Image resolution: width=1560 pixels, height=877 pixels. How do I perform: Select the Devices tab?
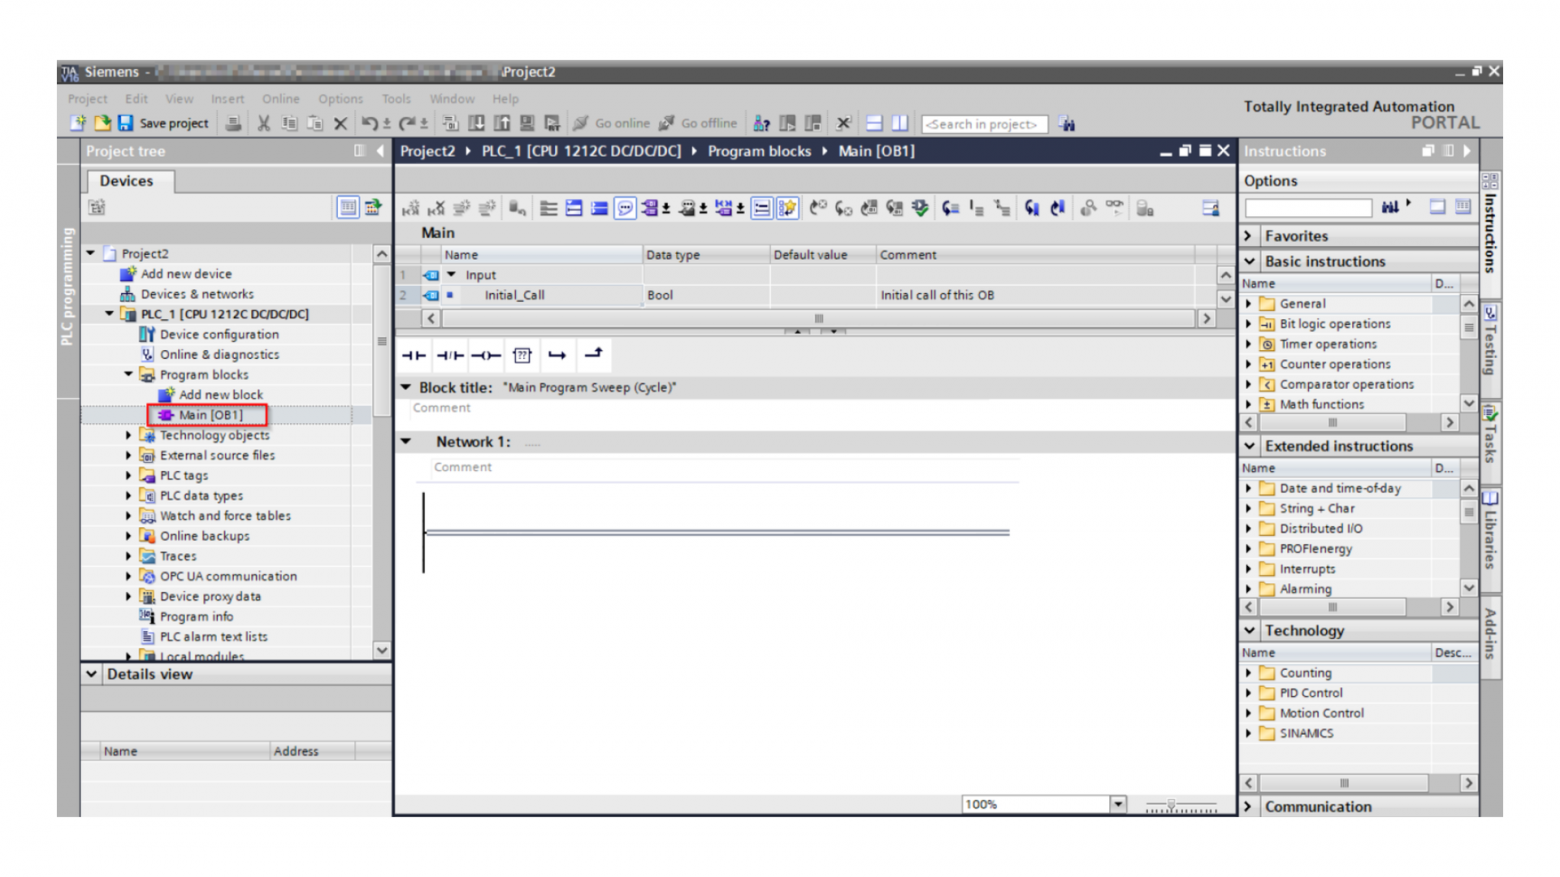(x=127, y=181)
